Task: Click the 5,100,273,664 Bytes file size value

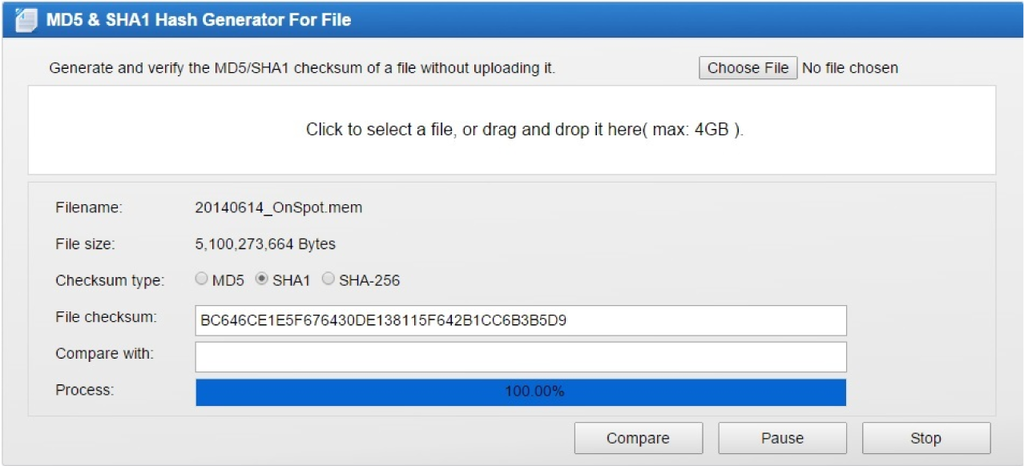Action: click(265, 244)
